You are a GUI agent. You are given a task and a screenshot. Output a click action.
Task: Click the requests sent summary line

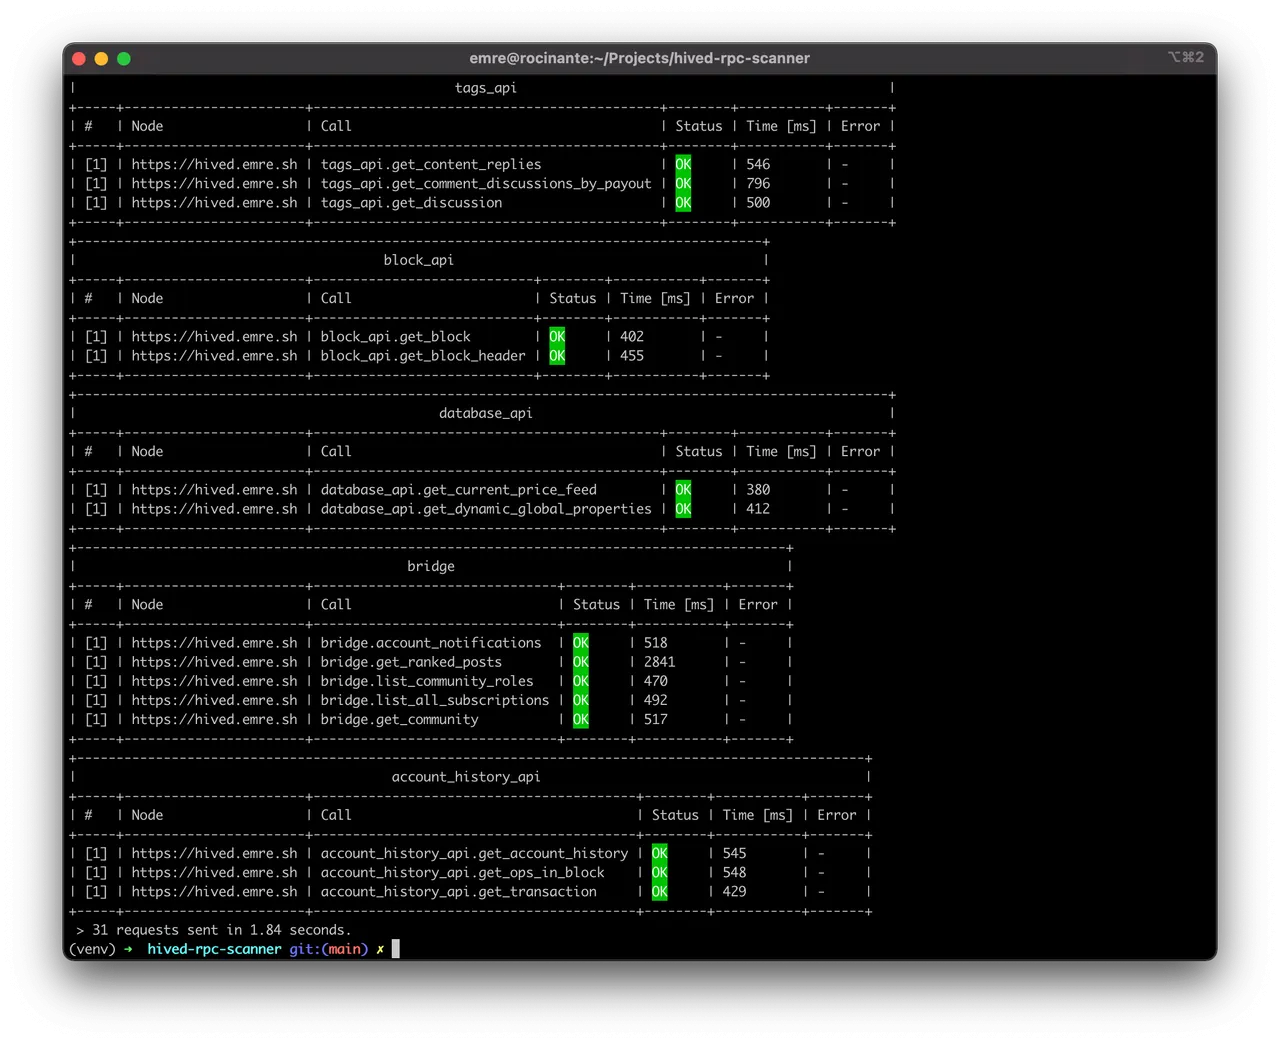click(214, 929)
